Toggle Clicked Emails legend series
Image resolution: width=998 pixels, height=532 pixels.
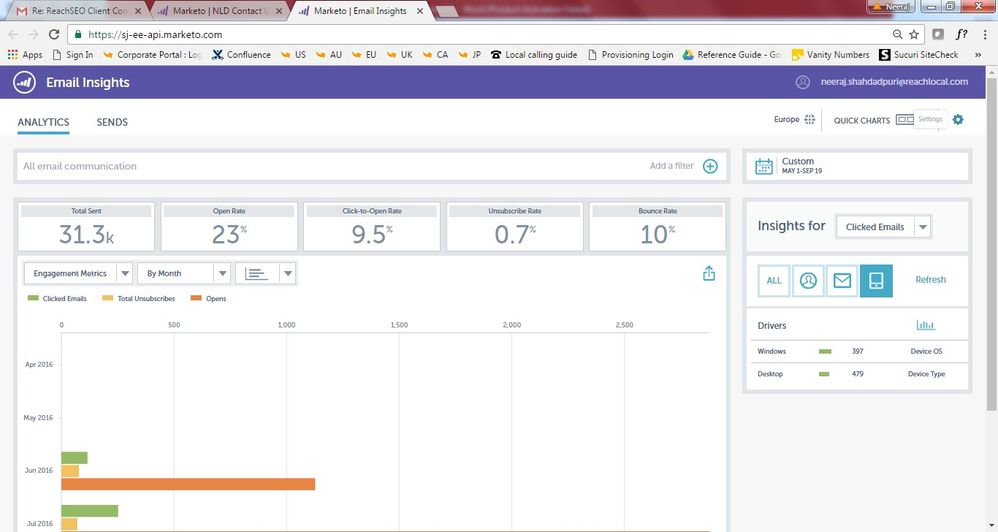click(58, 298)
